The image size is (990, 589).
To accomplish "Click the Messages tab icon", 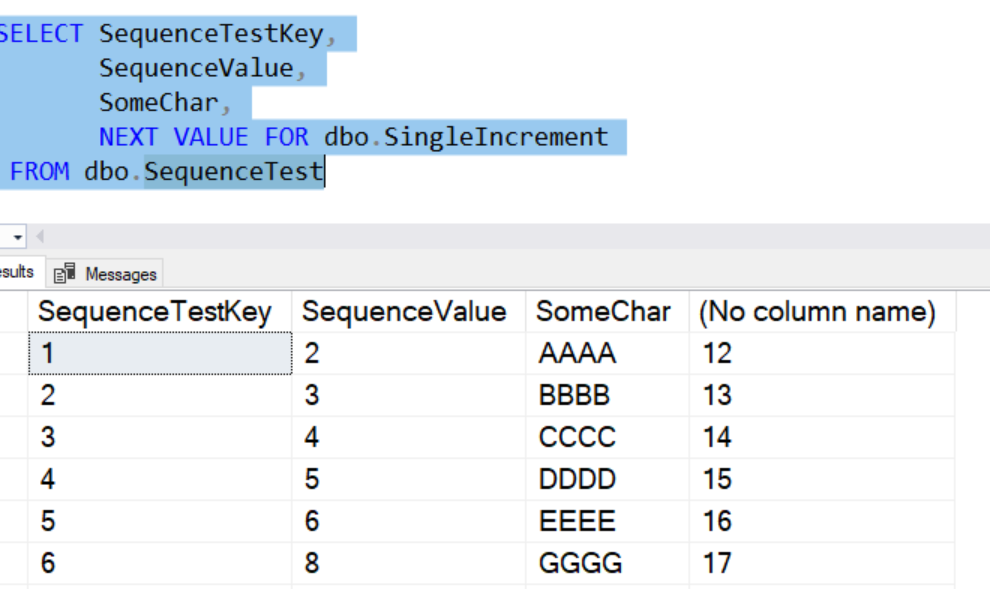I will point(65,273).
